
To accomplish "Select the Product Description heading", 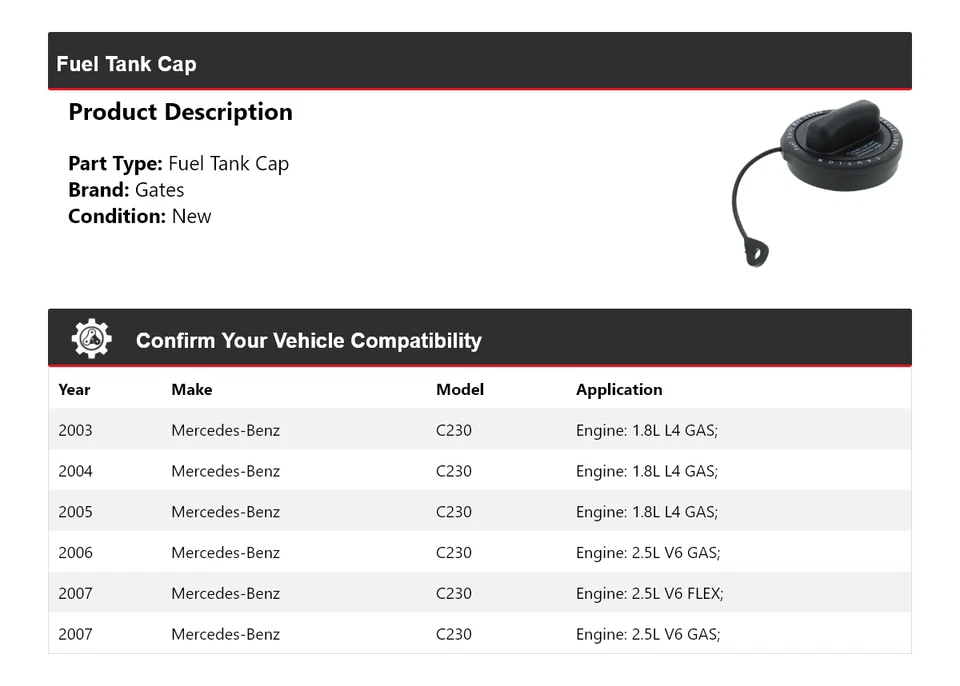I will (180, 112).
